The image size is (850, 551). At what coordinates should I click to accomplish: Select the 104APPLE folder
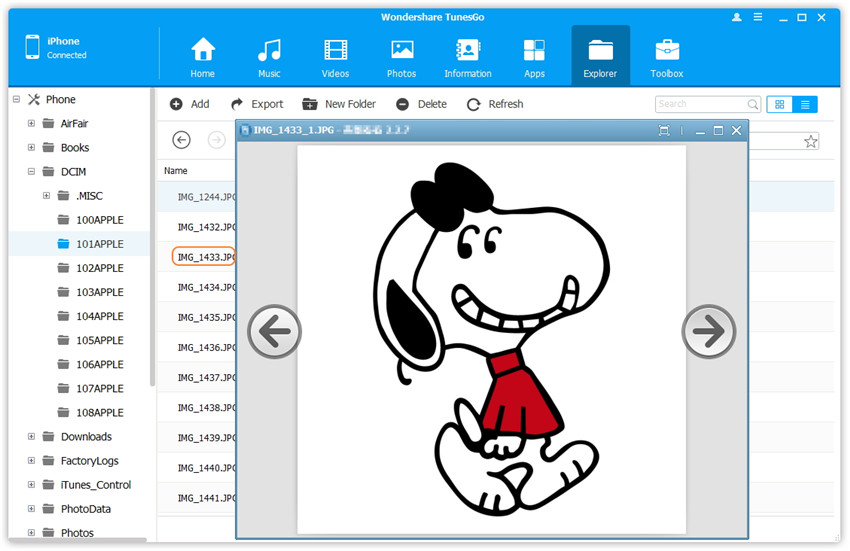pyautogui.click(x=99, y=316)
